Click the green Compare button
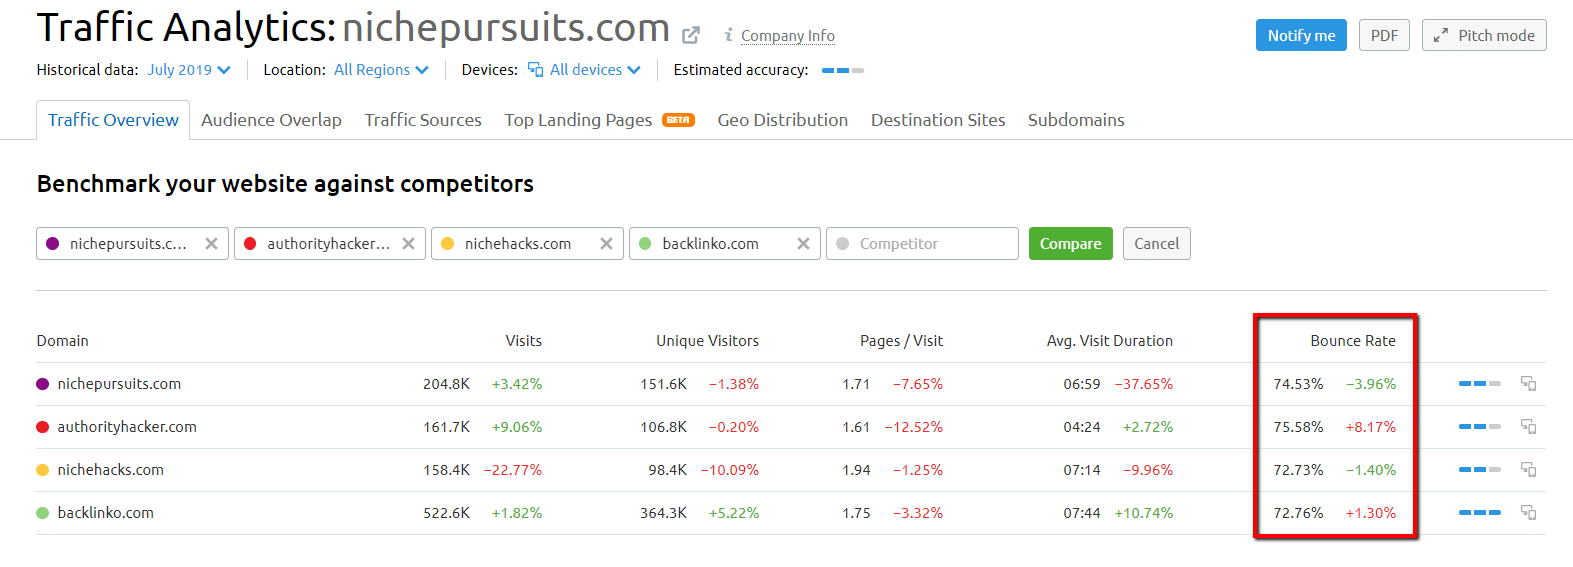 coord(1070,243)
